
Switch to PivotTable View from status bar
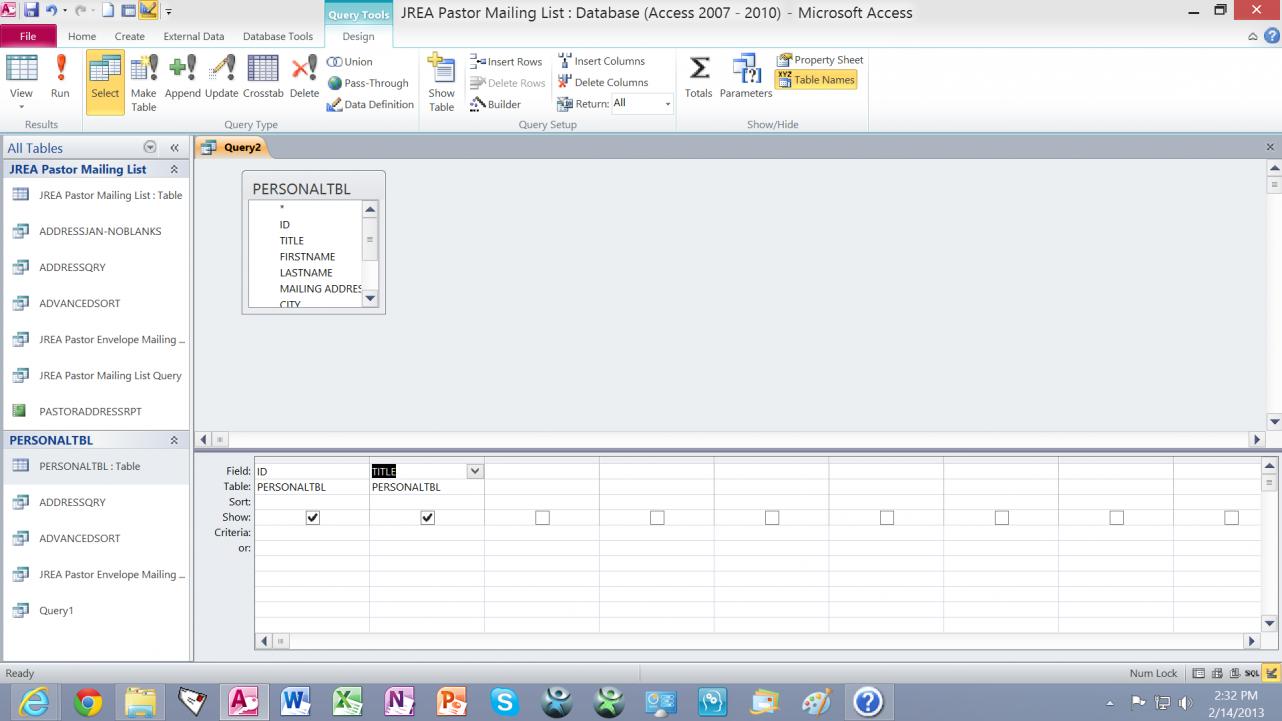tap(1217, 673)
